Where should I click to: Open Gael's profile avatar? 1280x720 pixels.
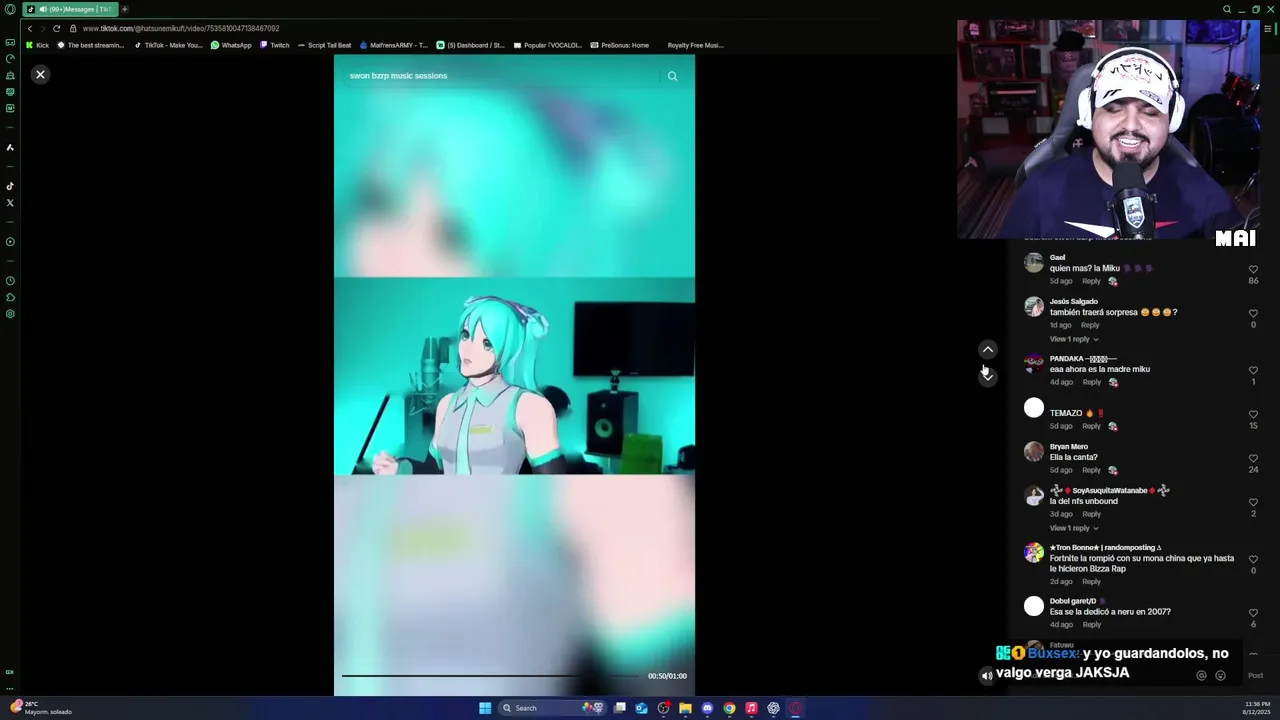1034,263
